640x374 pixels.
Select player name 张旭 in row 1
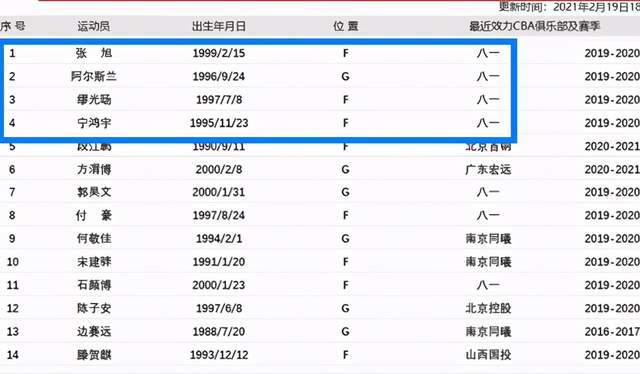93,53
